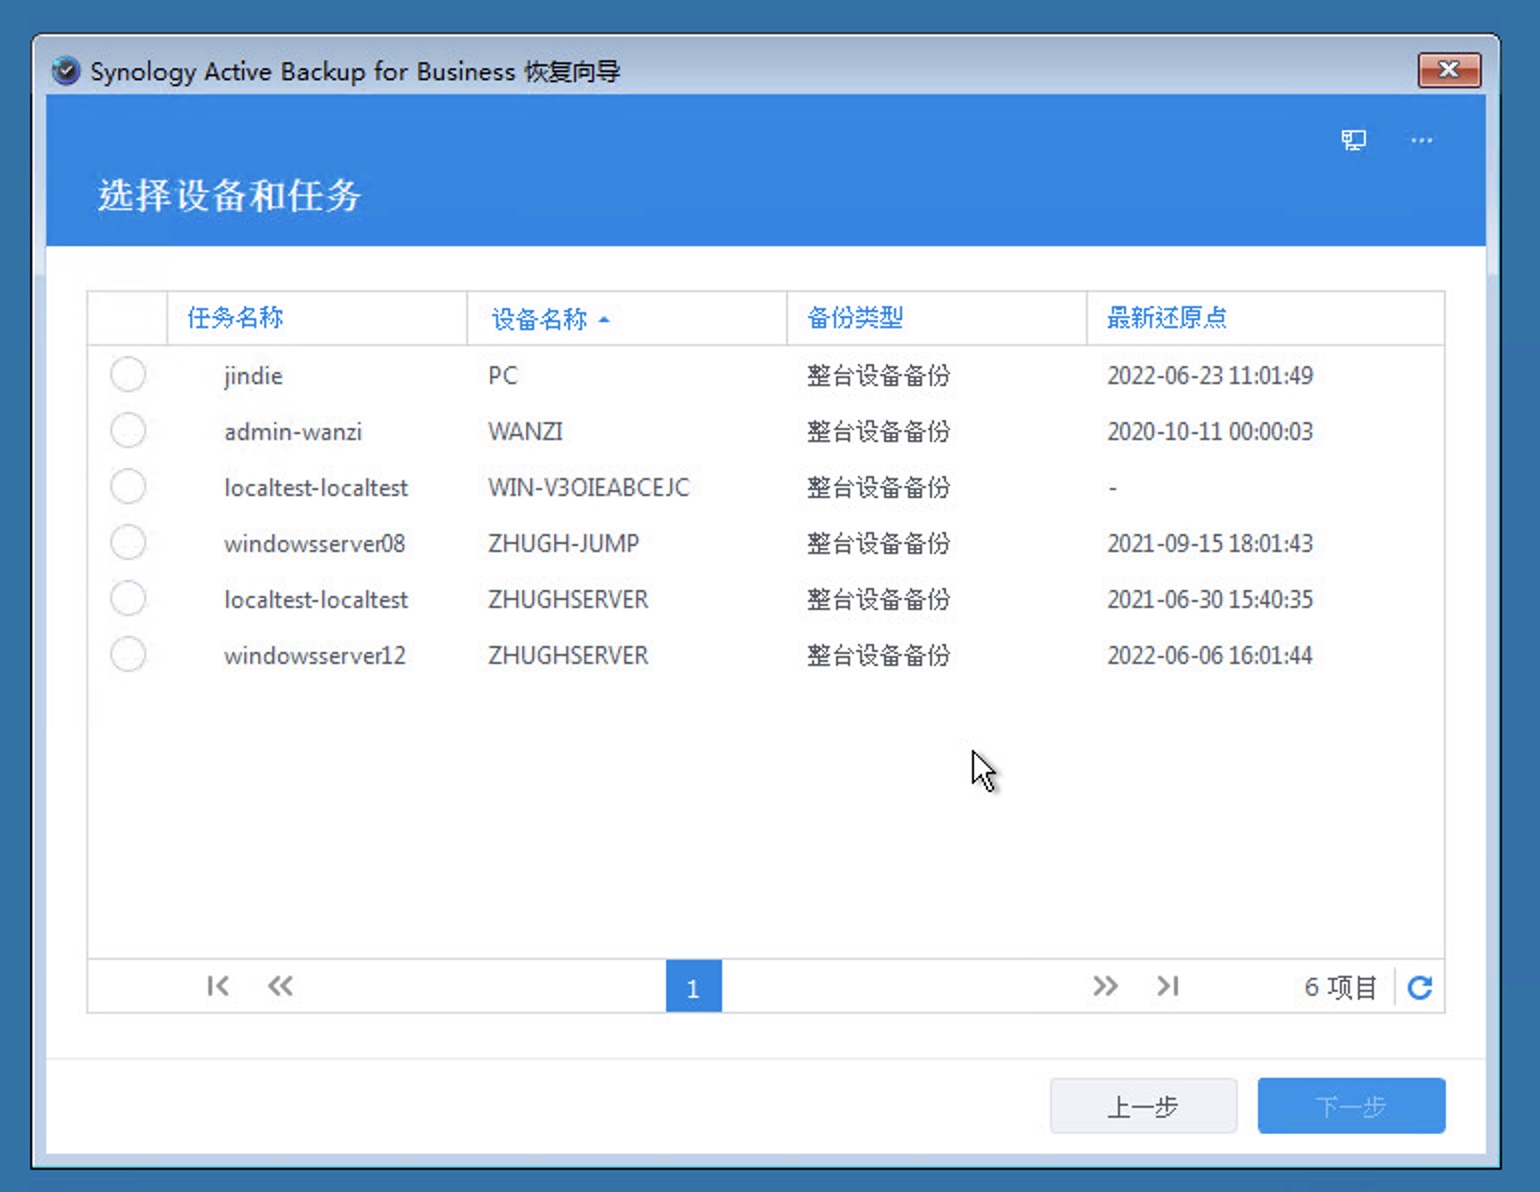Screen dimensions: 1540x1192
Task: Click page number 1 button
Action: pos(693,987)
